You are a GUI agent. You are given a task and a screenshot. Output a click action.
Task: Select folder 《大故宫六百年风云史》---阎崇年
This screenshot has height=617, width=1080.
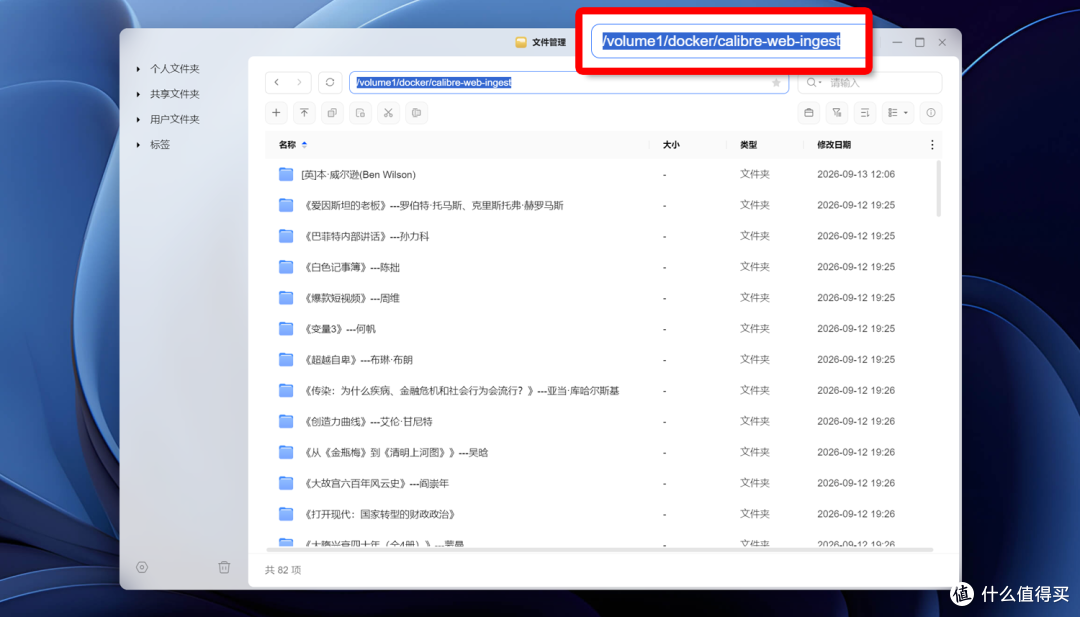(x=375, y=483)
